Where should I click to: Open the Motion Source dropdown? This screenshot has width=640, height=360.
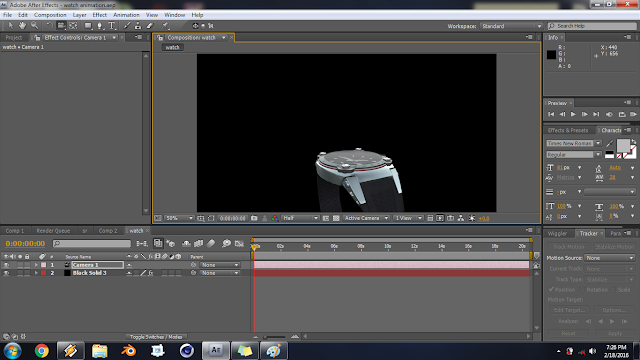pyautogui.click(x=610, y=258)
